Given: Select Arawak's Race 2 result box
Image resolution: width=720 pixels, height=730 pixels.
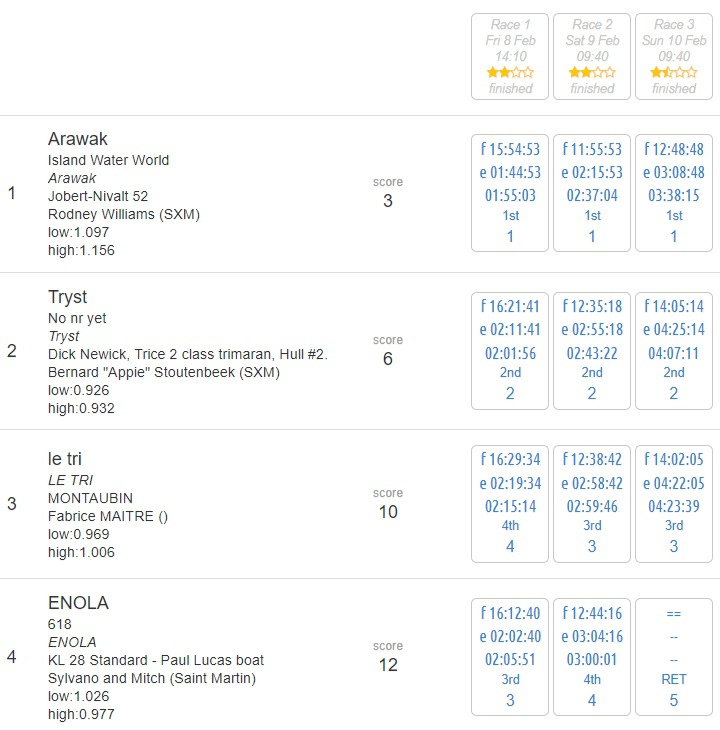Looking at the screenshot, I should pos(592,193).
